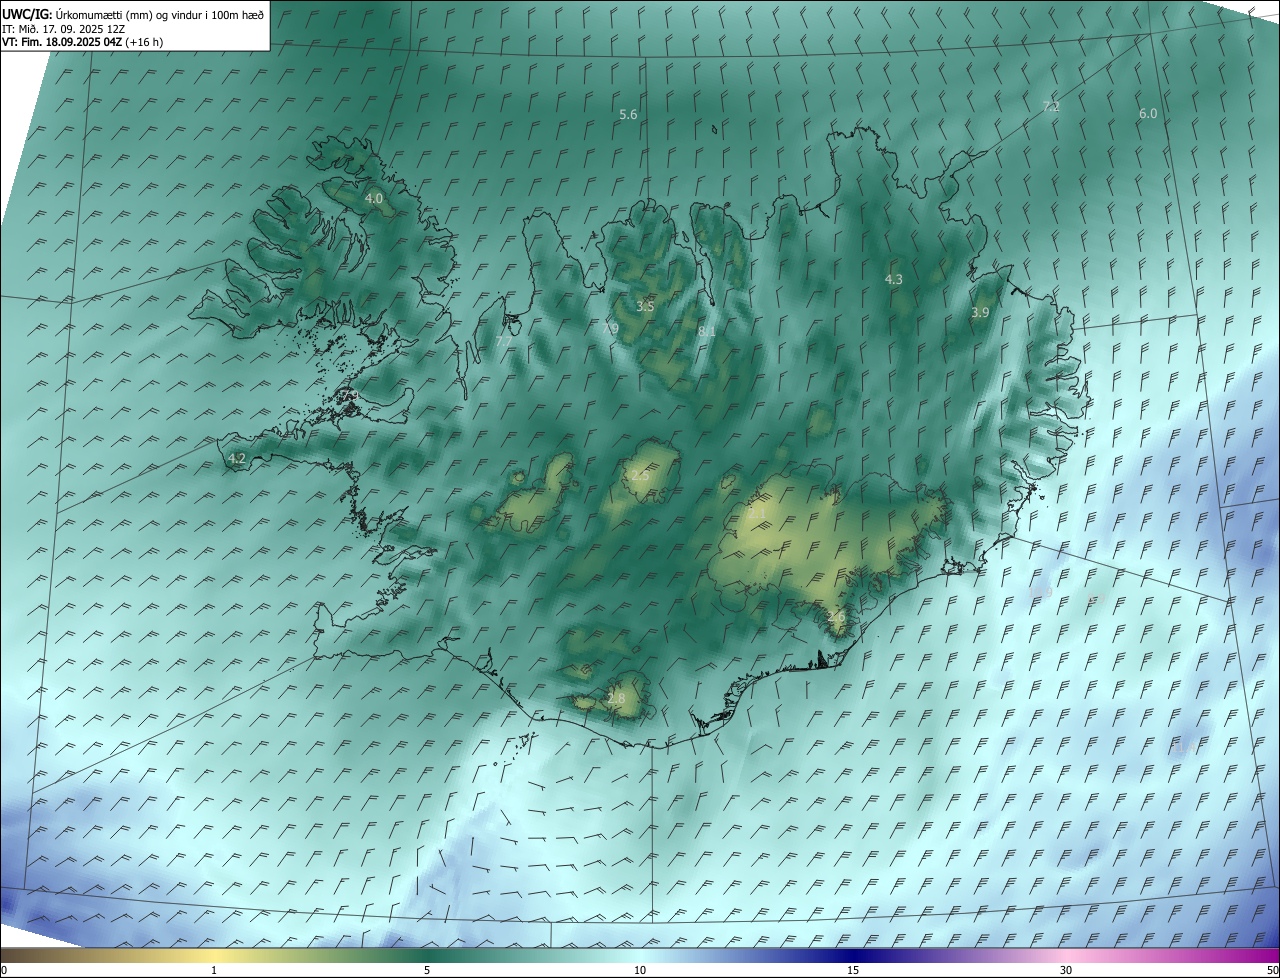Click the 3.5 value label

(645, 306)
